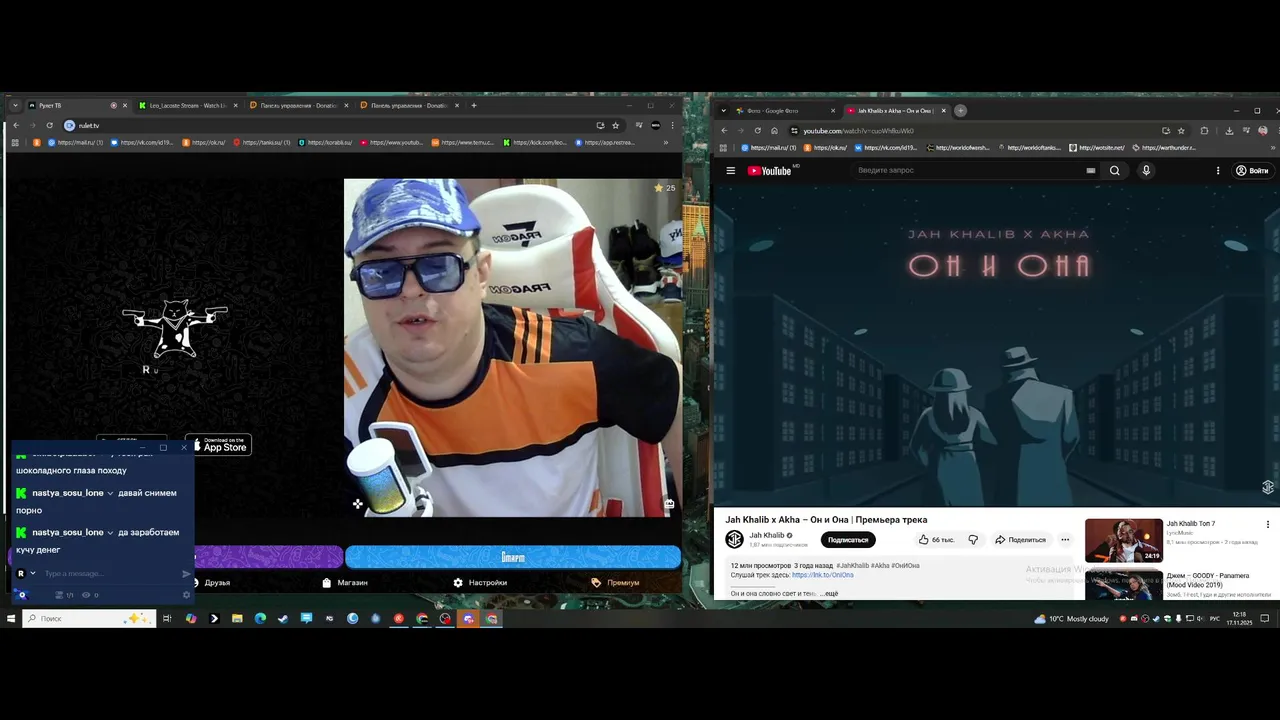Open Microsoft Edge from the taskbar
This screenshot has width=1280, height=720.
click(x=260, y=619)
